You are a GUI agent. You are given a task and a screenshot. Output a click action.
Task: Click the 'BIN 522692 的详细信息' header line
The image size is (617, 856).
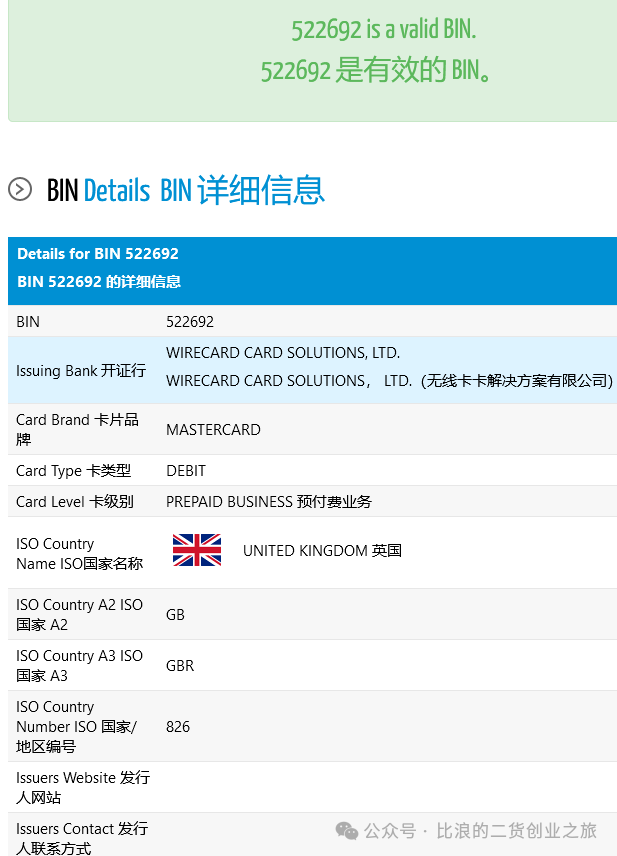tap(99, 282)
